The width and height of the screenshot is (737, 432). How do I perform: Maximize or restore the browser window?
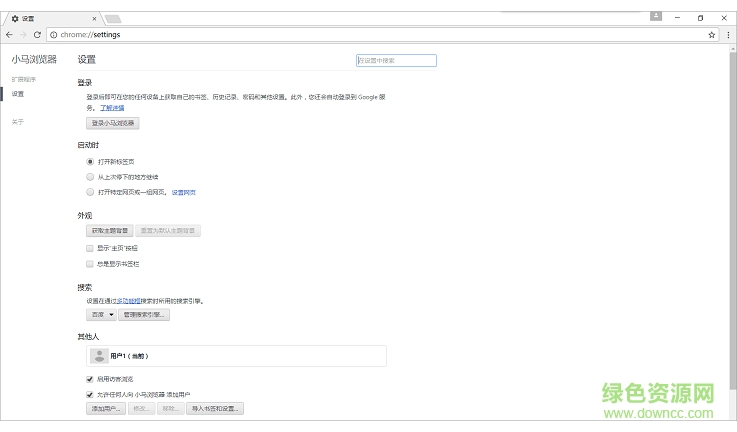(700, 18)
